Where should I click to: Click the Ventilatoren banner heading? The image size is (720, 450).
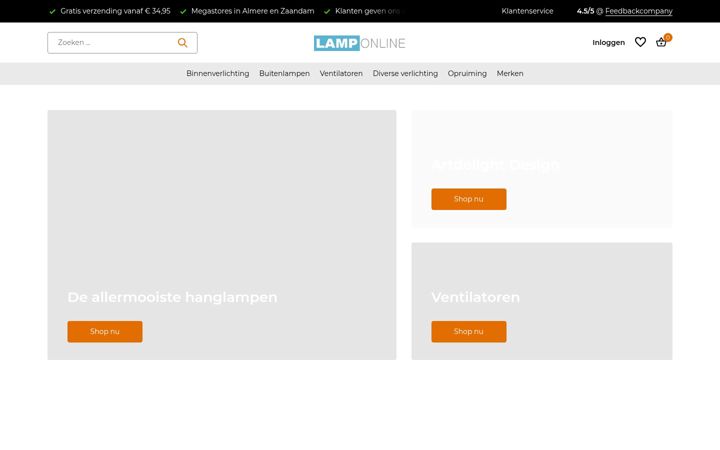(x=475, y=297)
